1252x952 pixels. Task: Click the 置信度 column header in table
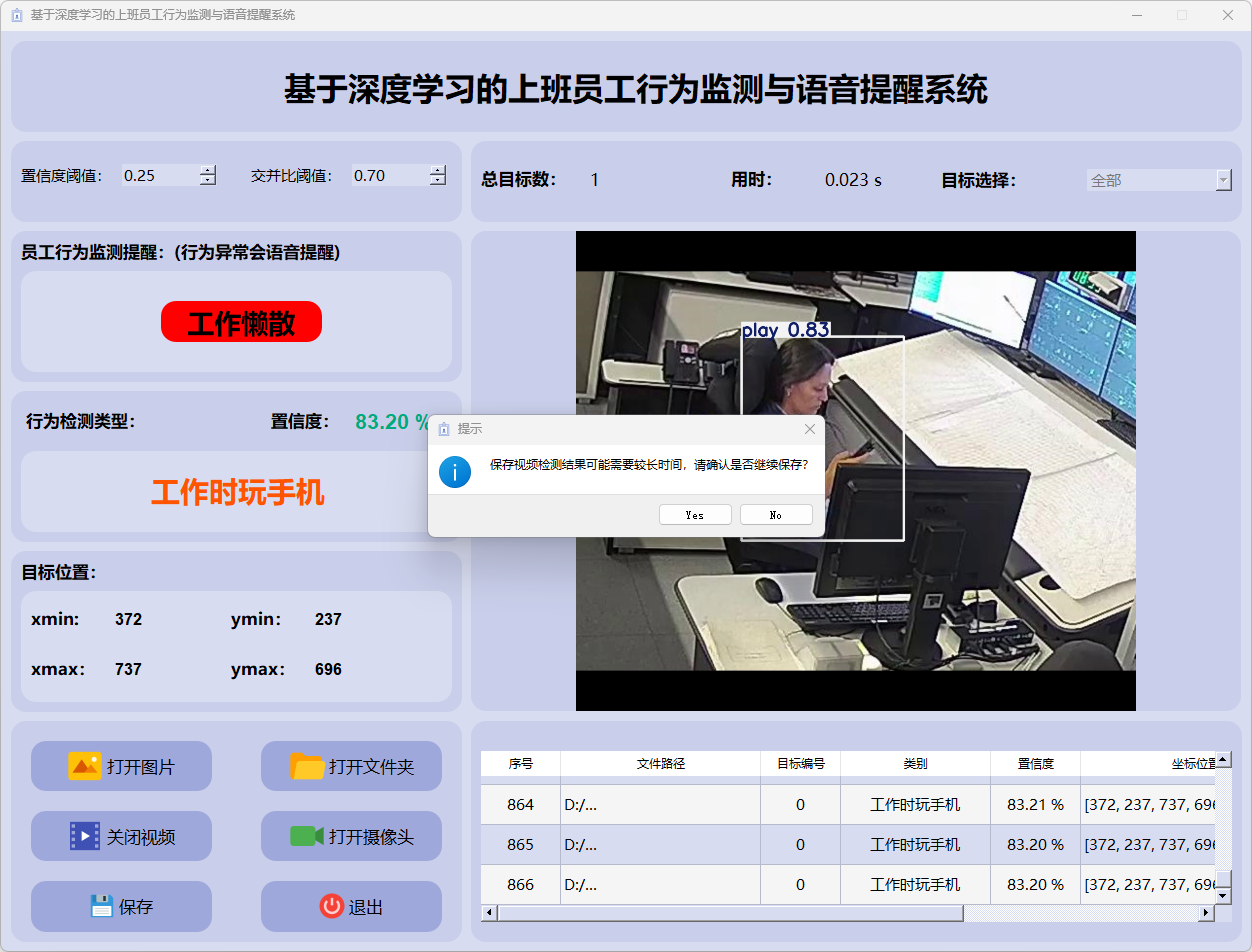(x=1035, y=763)
